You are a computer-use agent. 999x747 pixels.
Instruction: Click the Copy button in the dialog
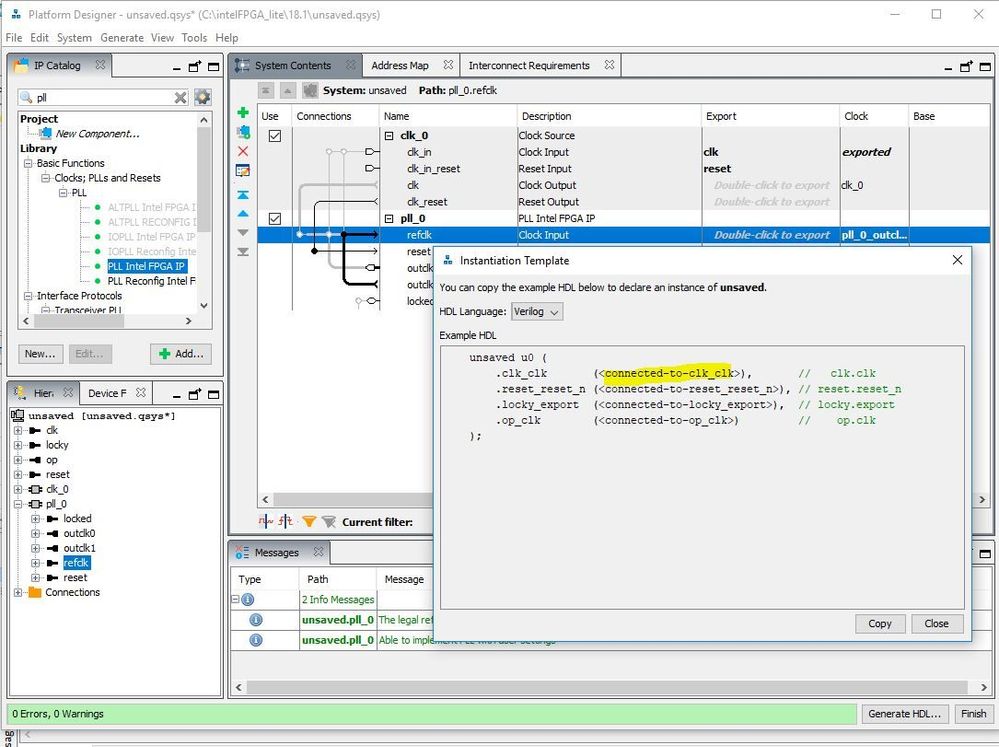pyautogui.click(x=879, y=623)
